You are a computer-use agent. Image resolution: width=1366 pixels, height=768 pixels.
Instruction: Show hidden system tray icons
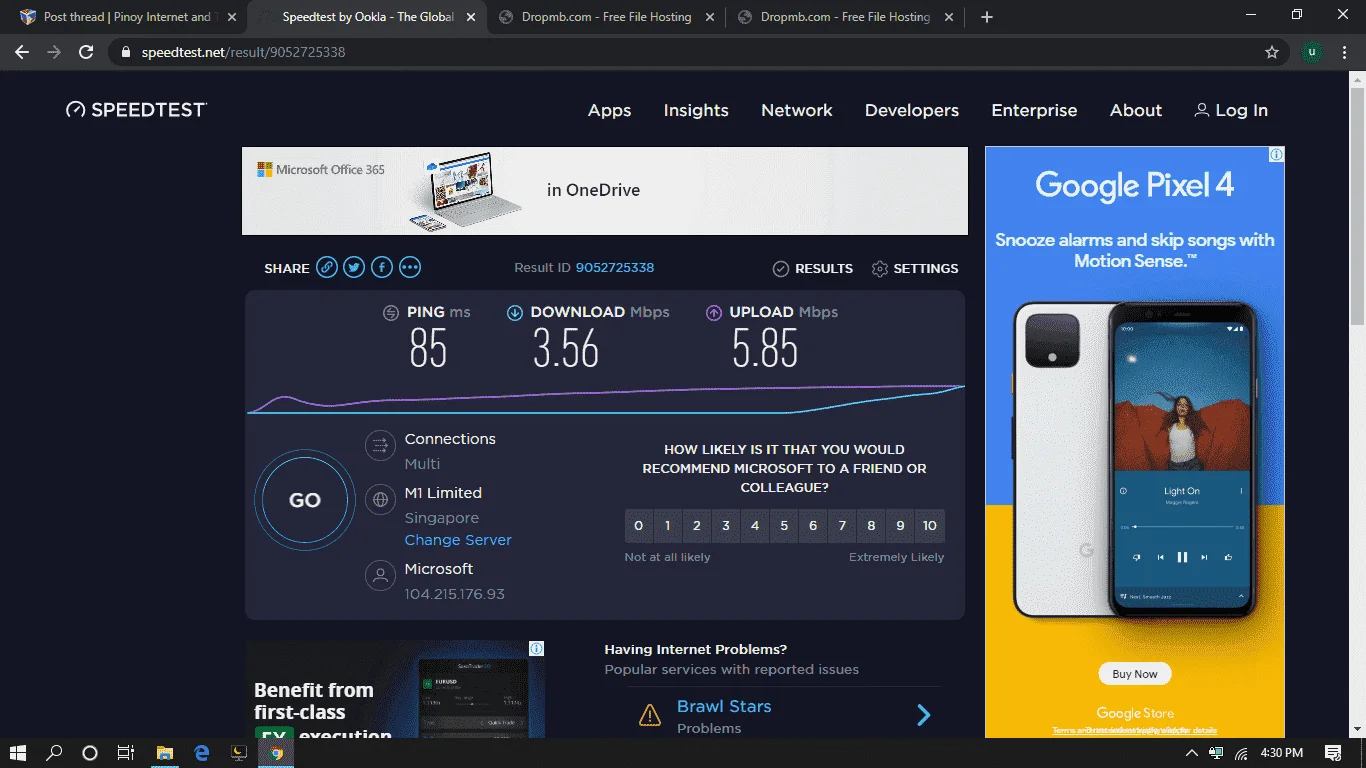point(1191,753)
